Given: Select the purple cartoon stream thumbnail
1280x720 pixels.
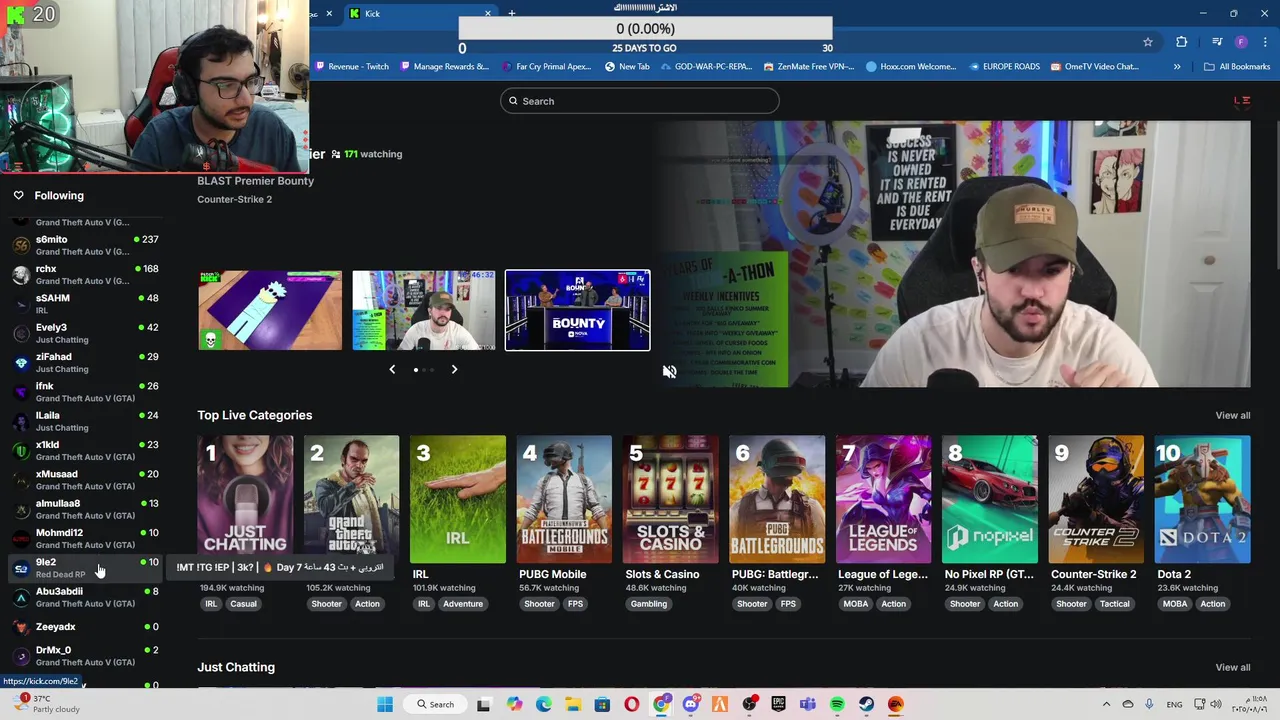Looking at the screenshot, I should [270, 310].
